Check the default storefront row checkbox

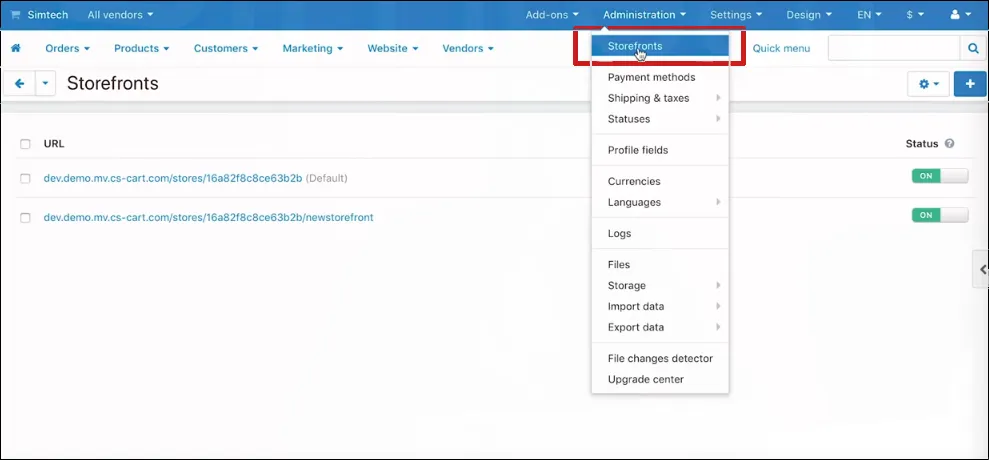[25, 179]
